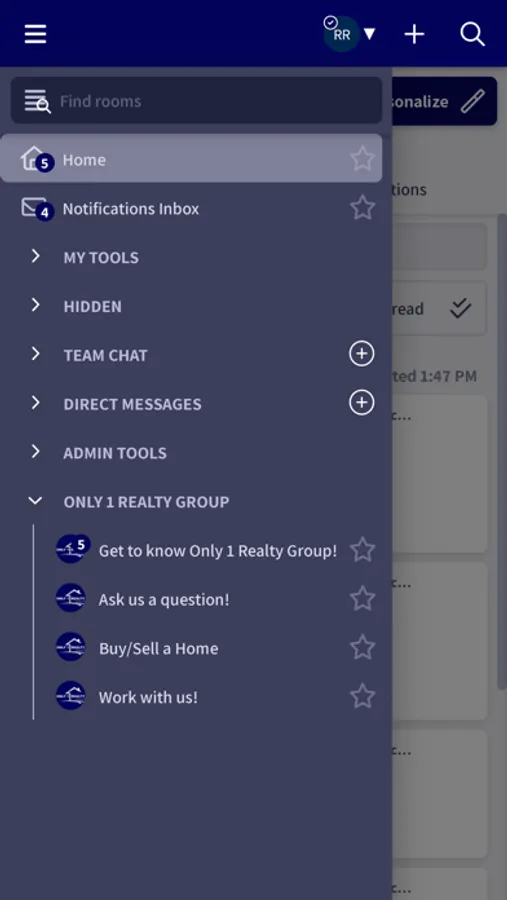This screenshot has height=900, width=507.
Task: Click the TEAM CHAT label
Action: (x=105, y=355)
